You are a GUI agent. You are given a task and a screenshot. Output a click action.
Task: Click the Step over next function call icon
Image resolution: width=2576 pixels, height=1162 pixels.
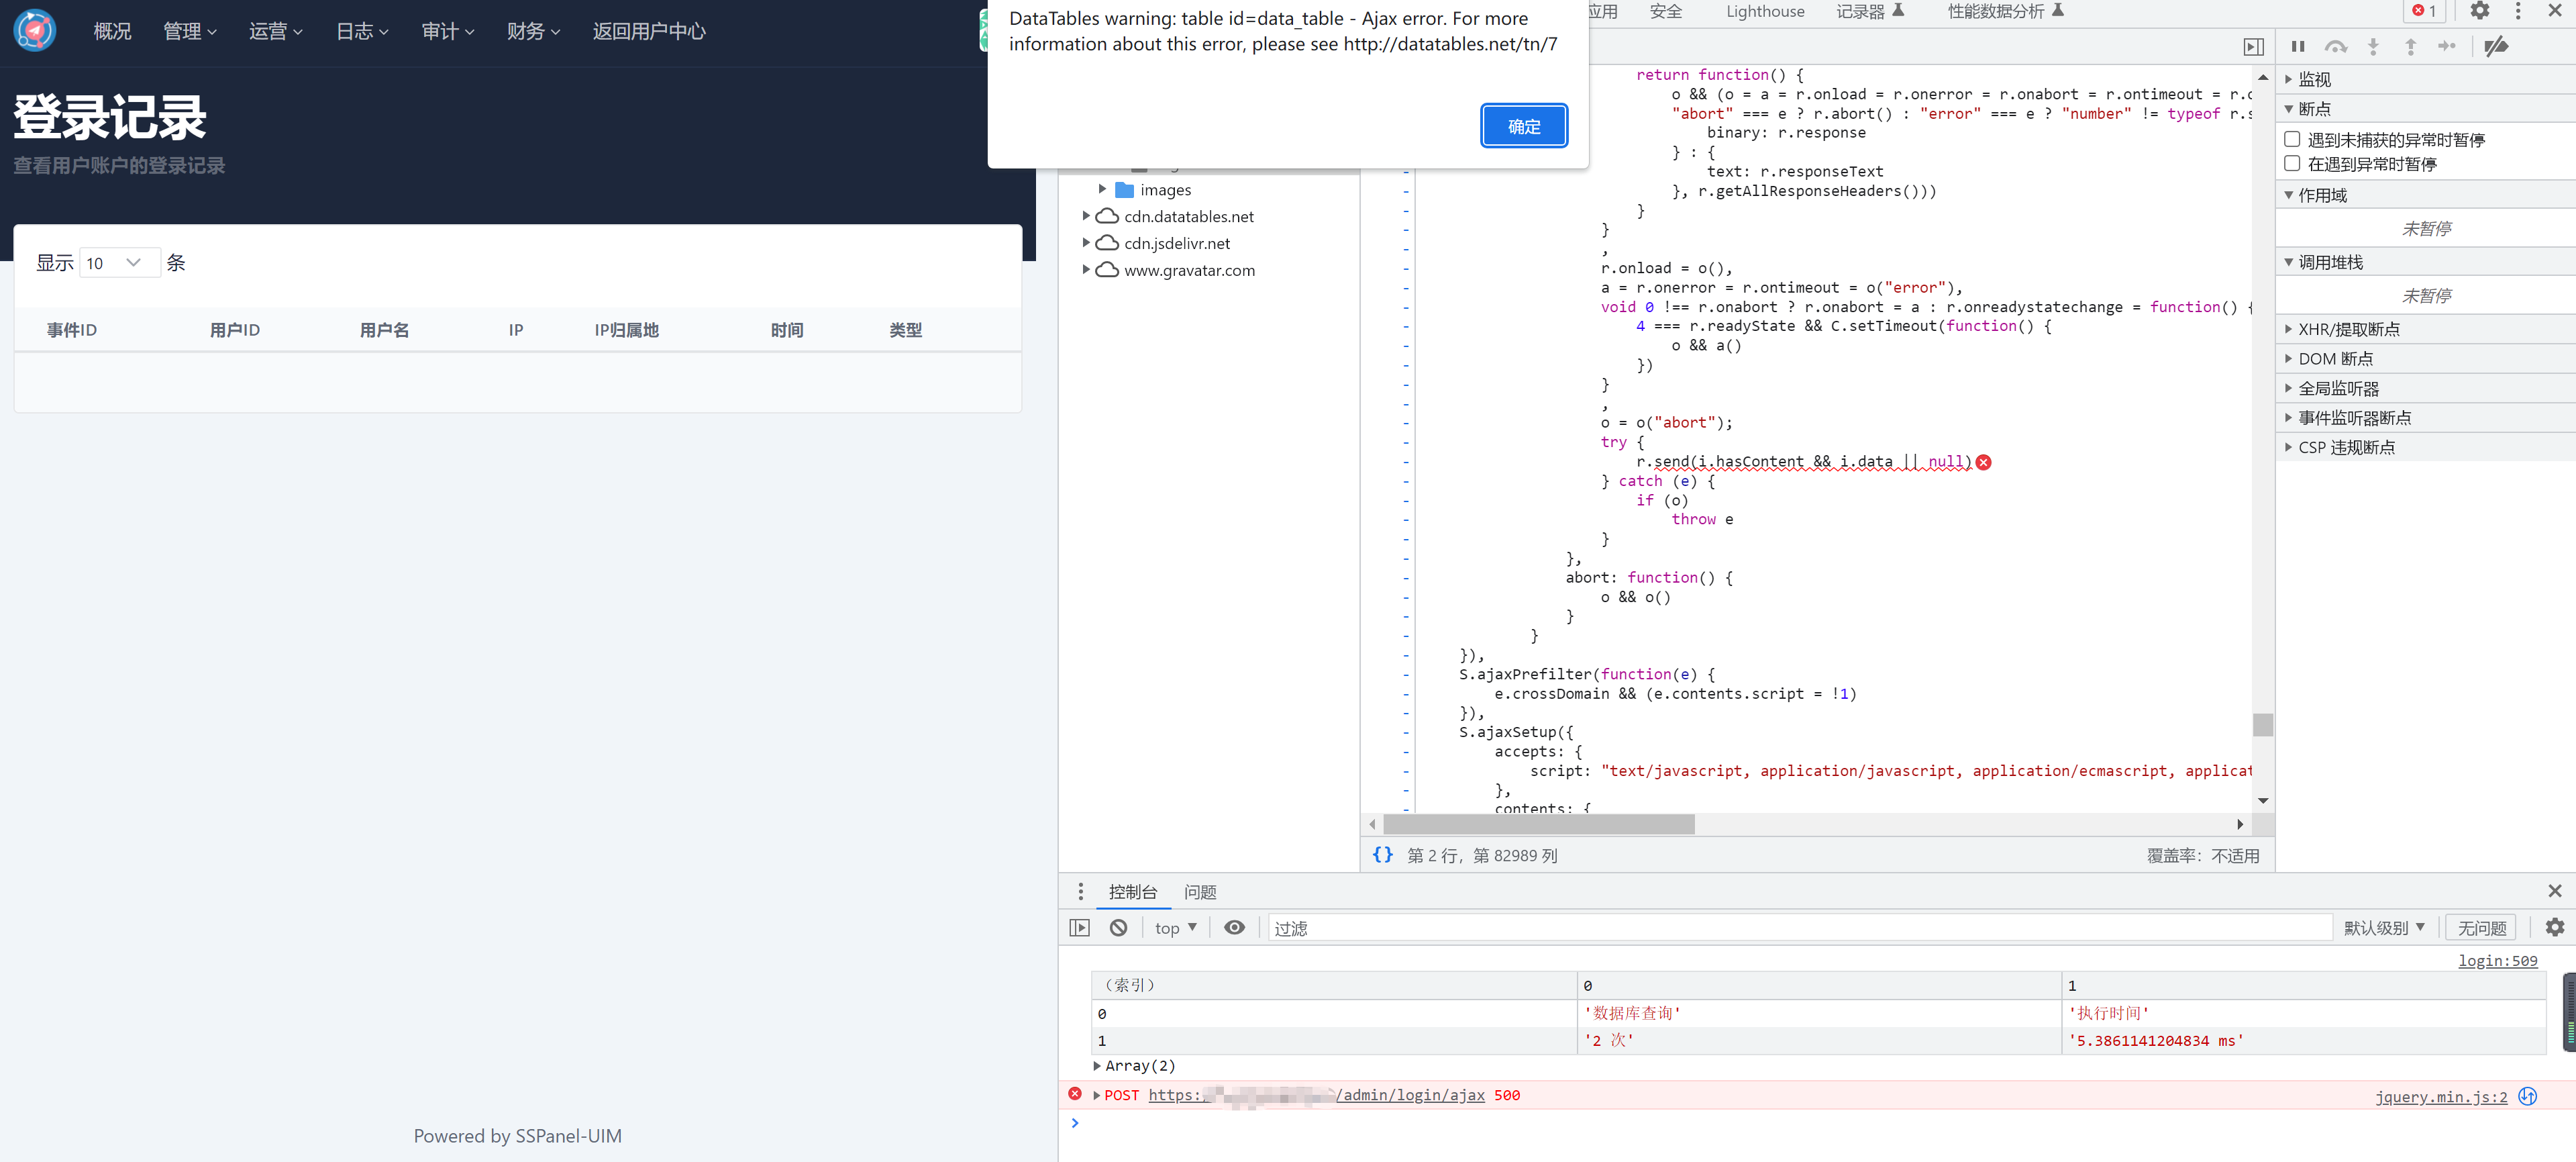coord(2335,46)
